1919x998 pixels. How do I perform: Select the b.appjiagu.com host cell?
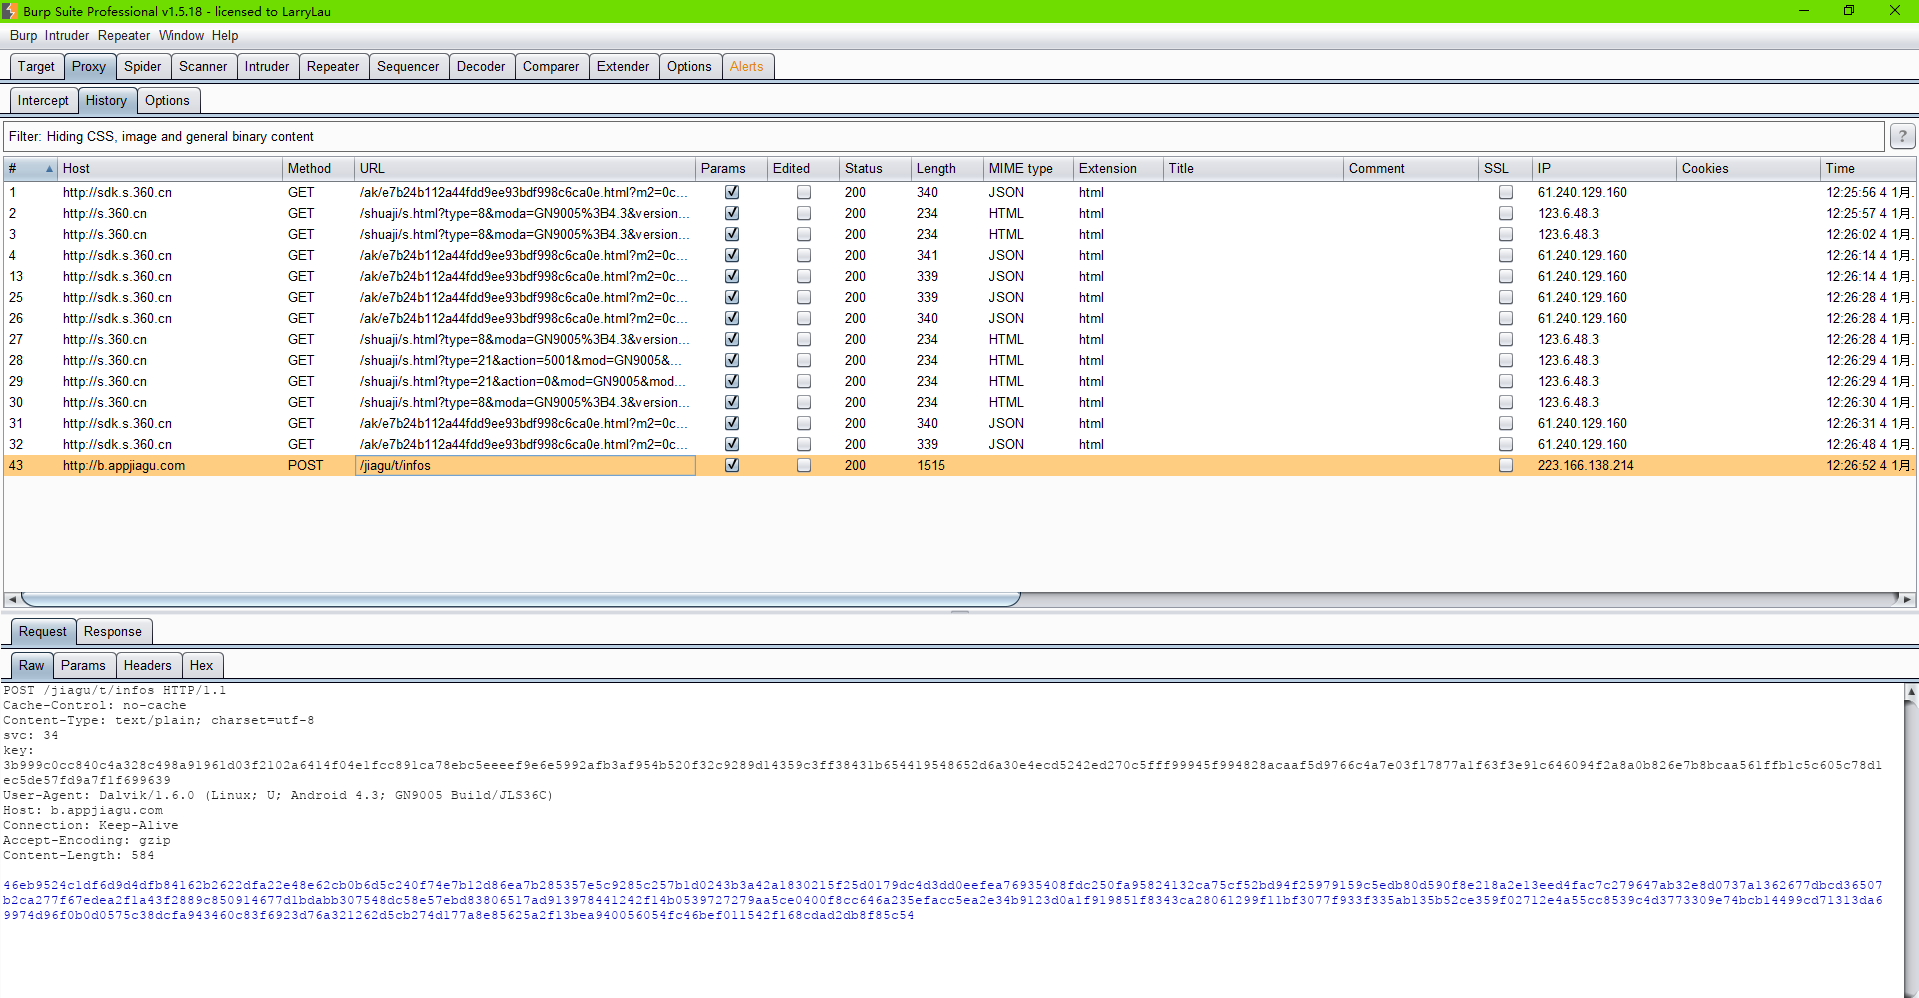point(170,465)
